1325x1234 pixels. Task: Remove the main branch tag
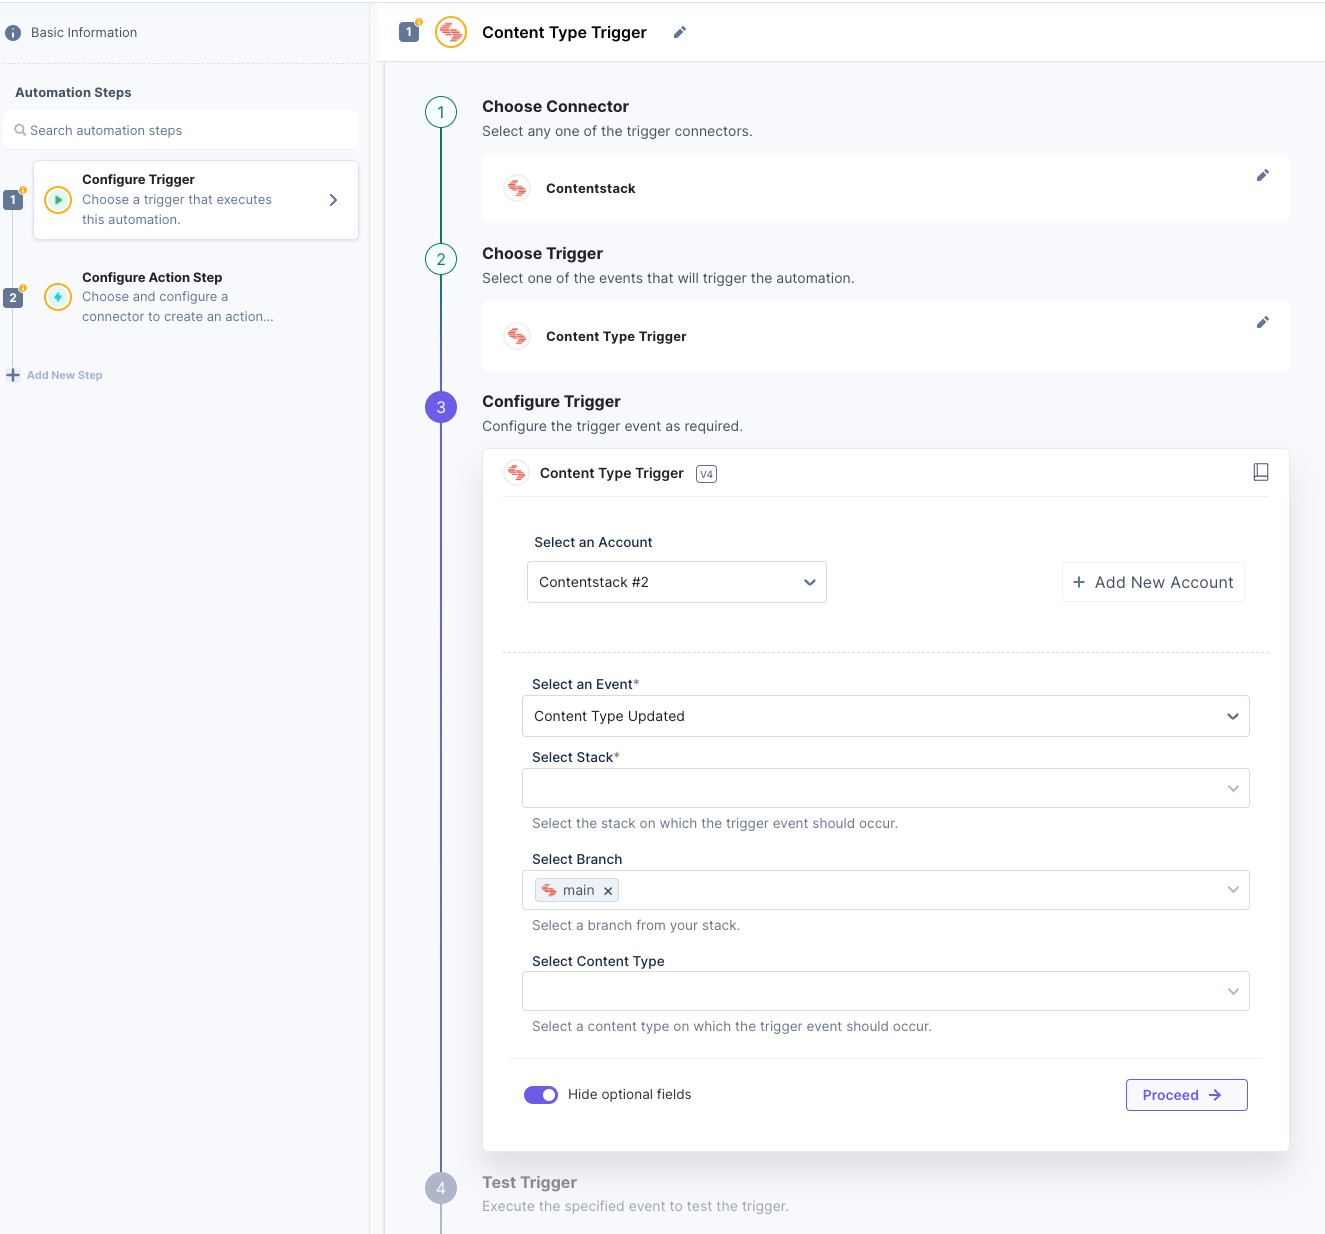[608, 891]
